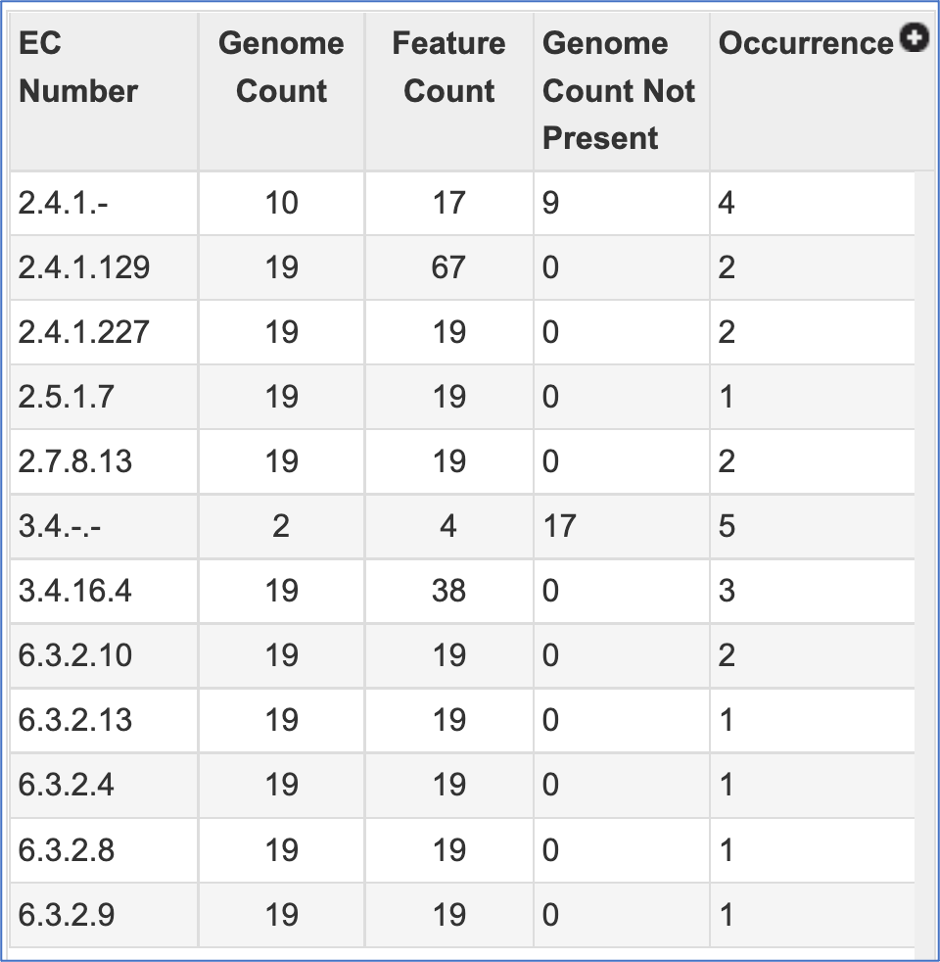Select the 2.4.1.129 row
The height and width of the screenshot is (962, 940).
tap(462, 267)
